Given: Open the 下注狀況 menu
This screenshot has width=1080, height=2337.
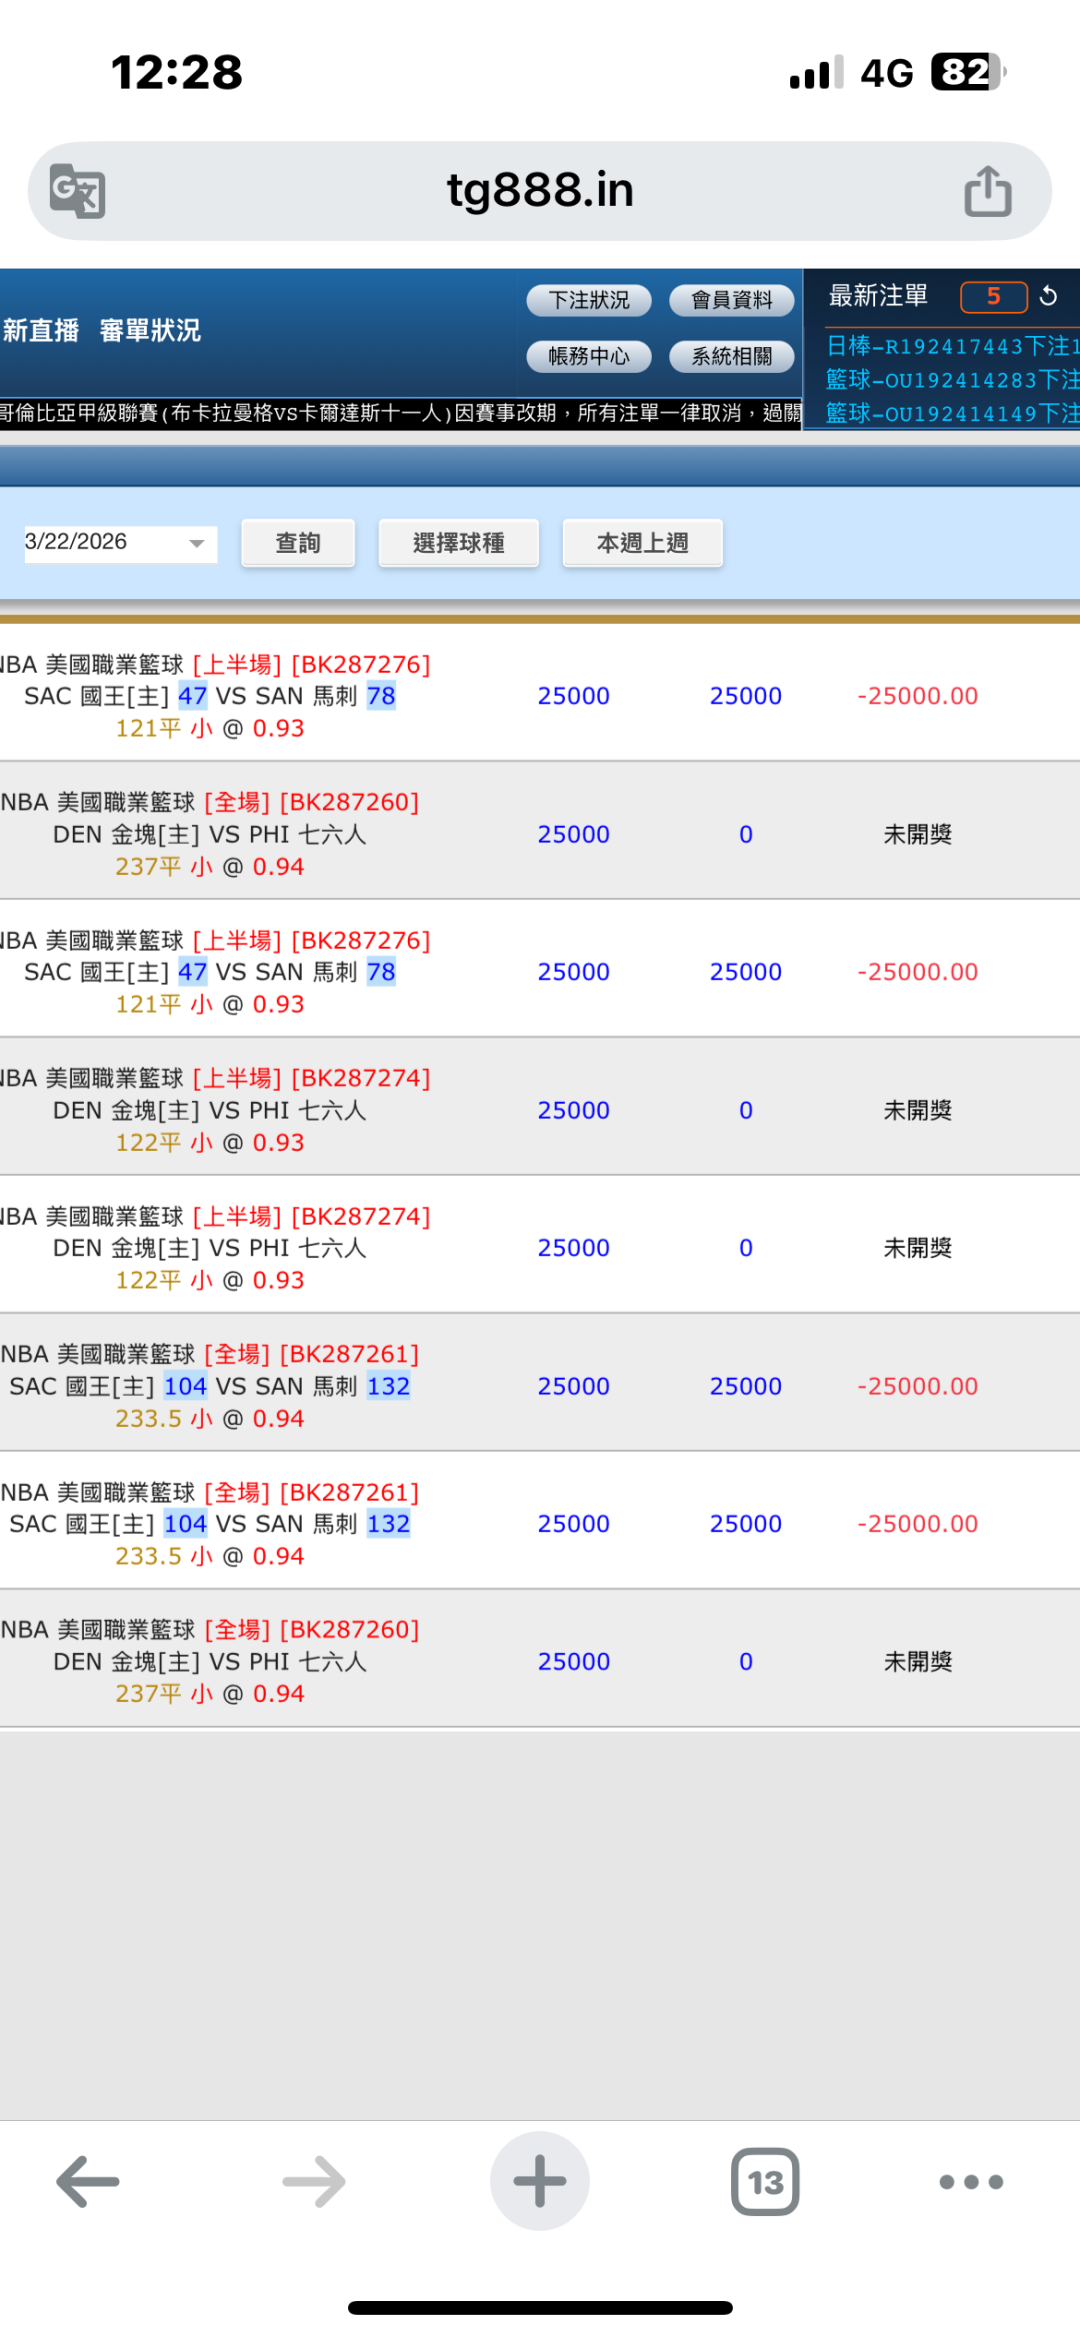Looking at the screenshot, I should (x=589, y=300).
